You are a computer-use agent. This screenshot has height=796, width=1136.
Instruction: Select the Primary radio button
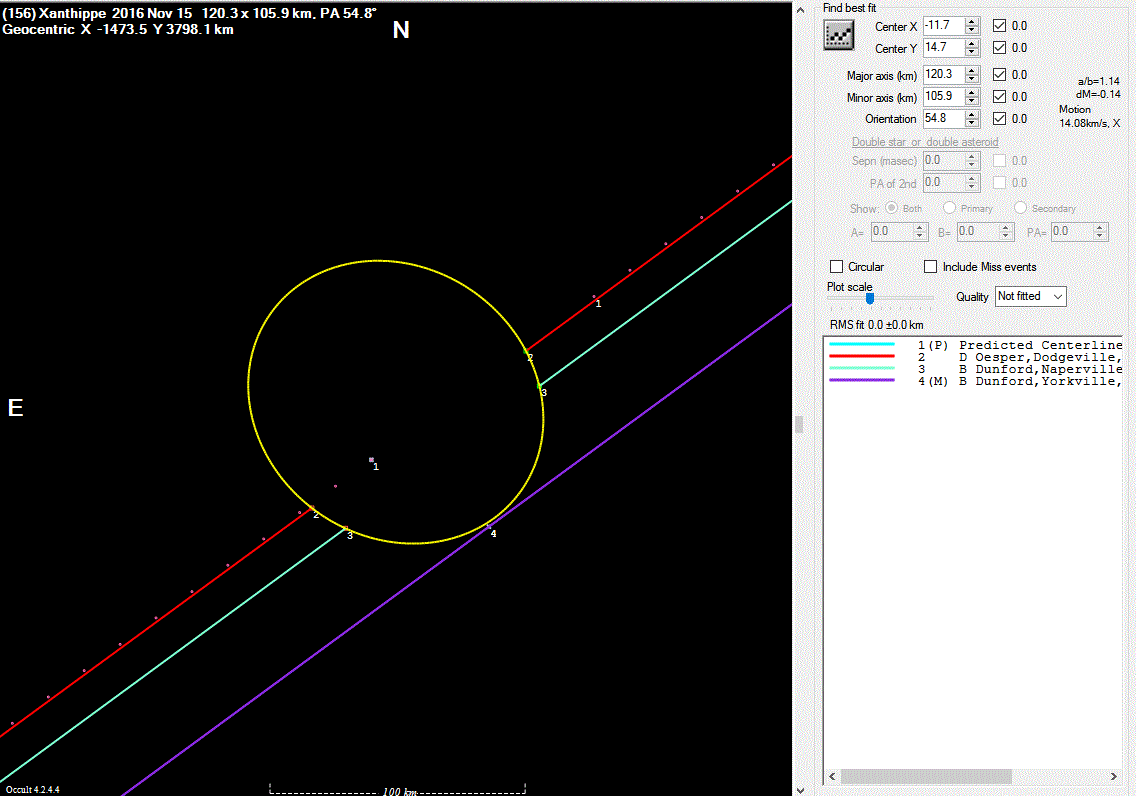pos(949,208)
